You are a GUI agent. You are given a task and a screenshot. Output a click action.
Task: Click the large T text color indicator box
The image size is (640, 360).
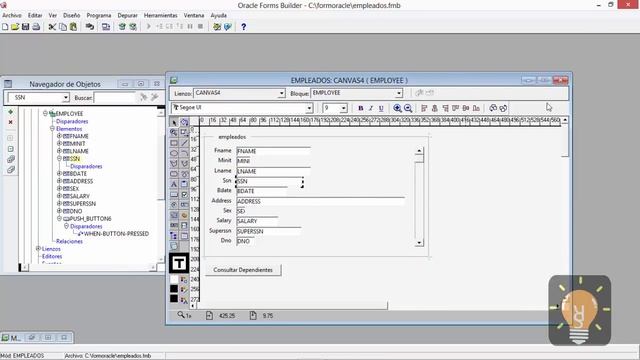[179, 263]
